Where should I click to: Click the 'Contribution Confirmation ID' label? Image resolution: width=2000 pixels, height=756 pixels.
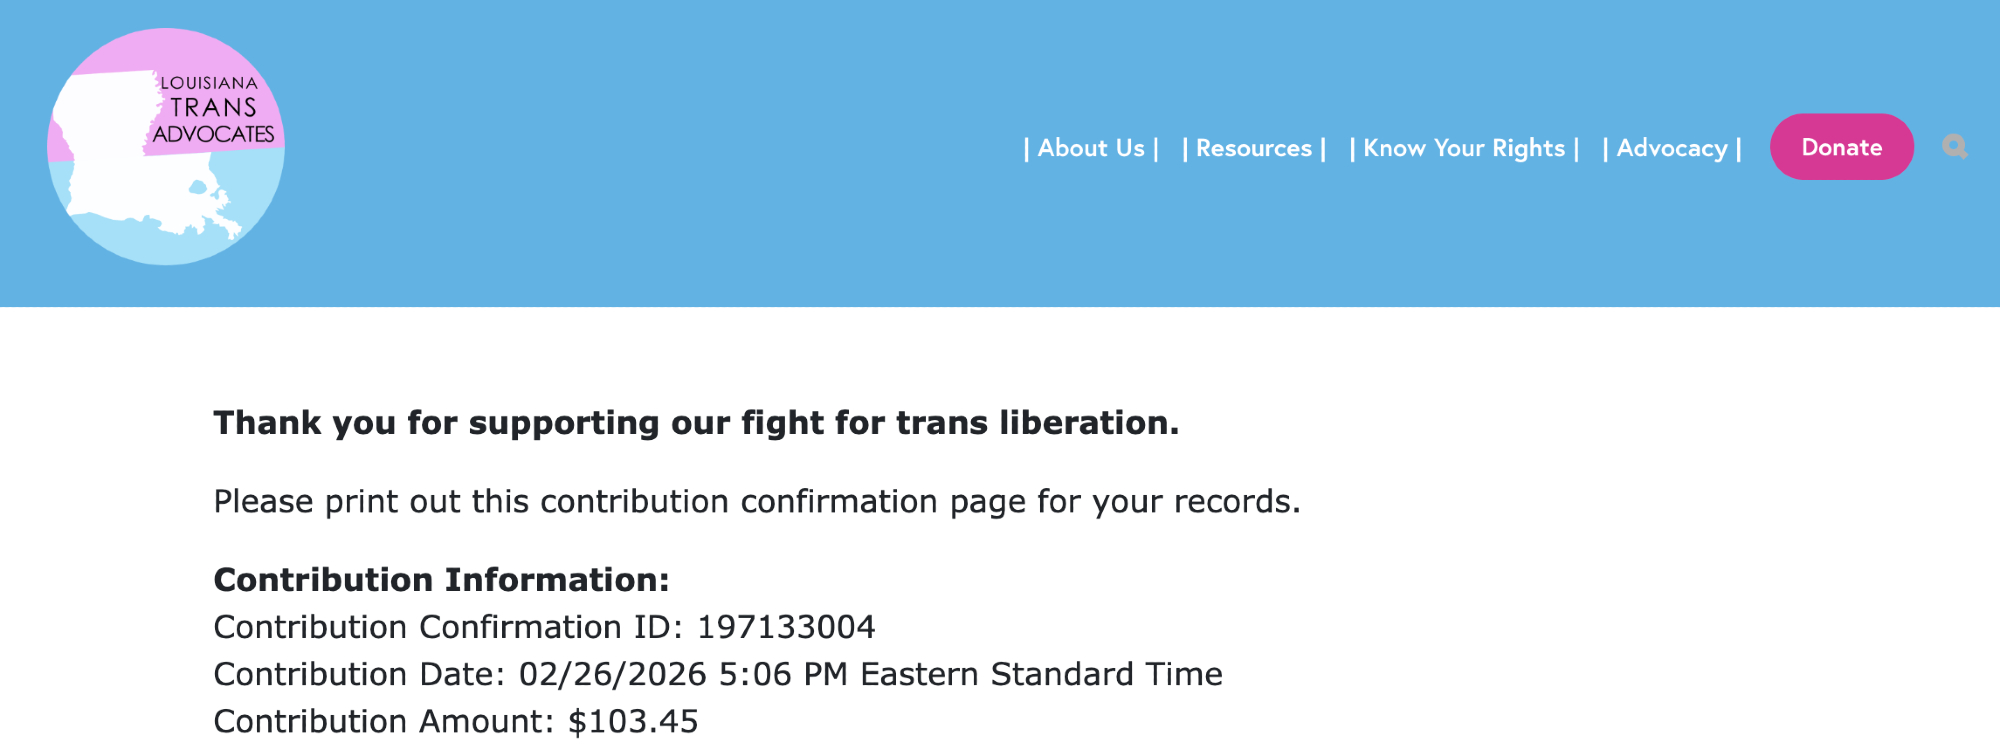(447, 627)
